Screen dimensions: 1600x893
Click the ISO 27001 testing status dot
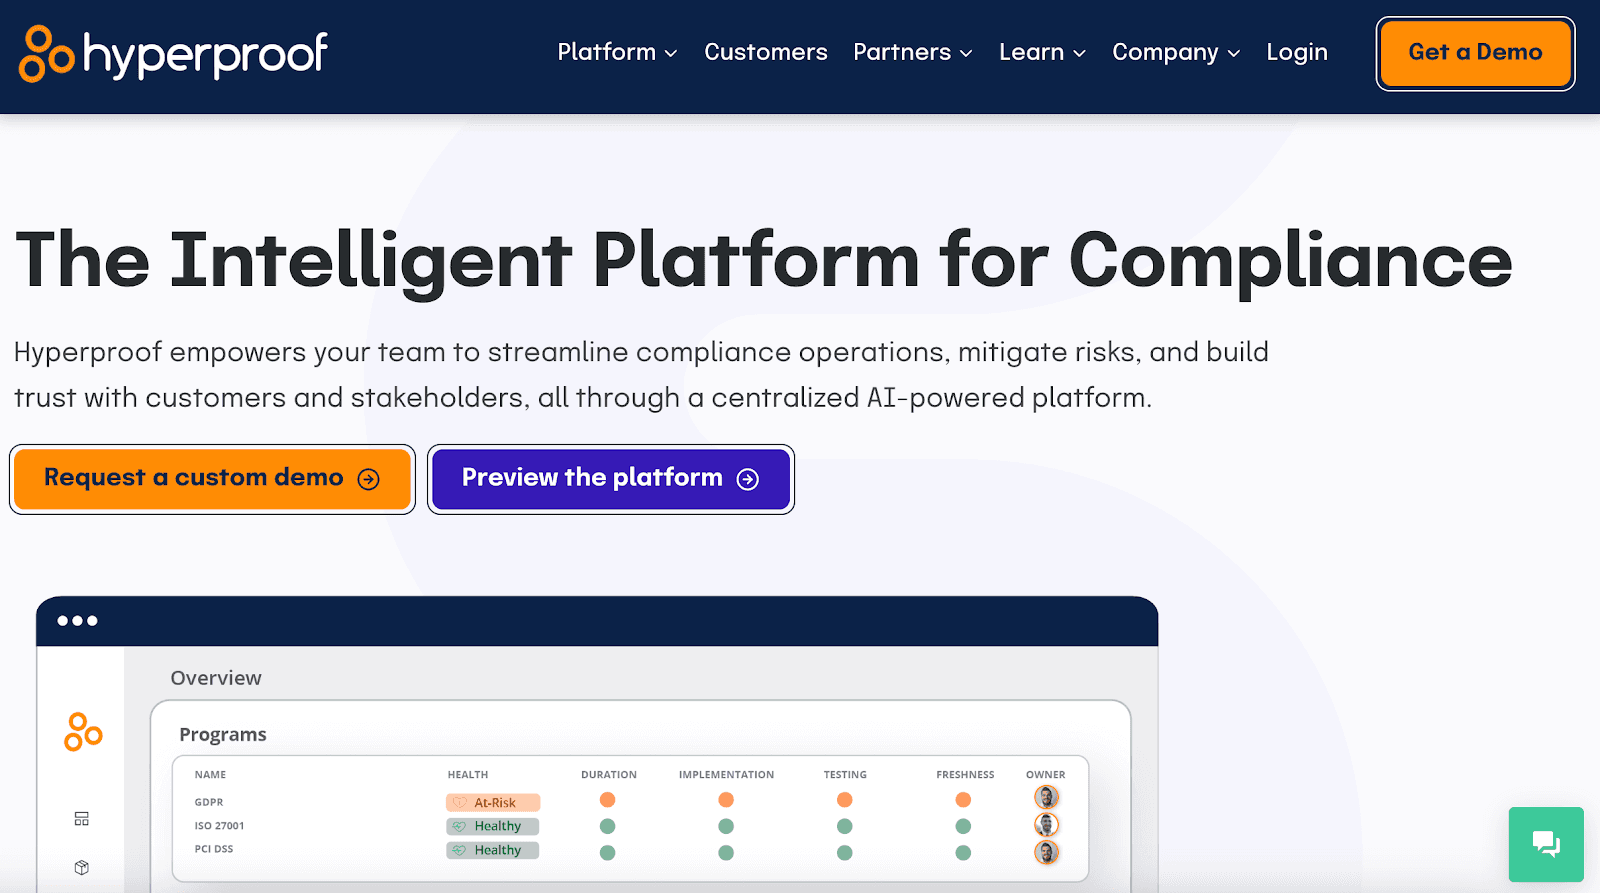coord(845,826)
